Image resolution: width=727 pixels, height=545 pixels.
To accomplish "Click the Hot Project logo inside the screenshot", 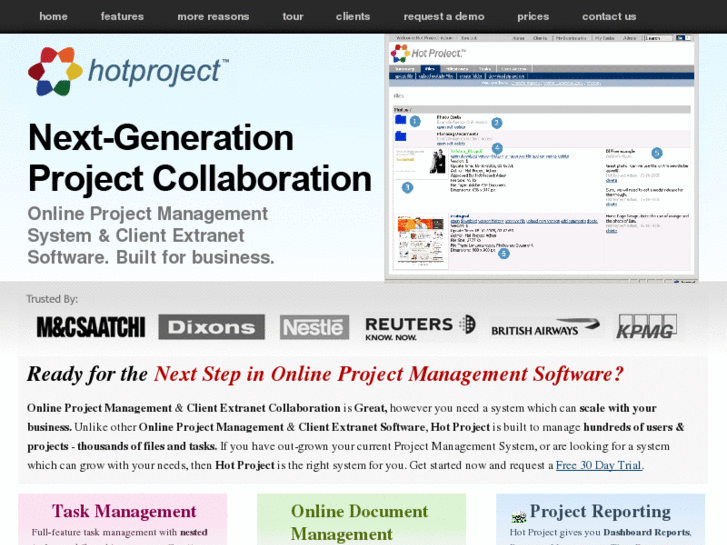I will point(428,53).
